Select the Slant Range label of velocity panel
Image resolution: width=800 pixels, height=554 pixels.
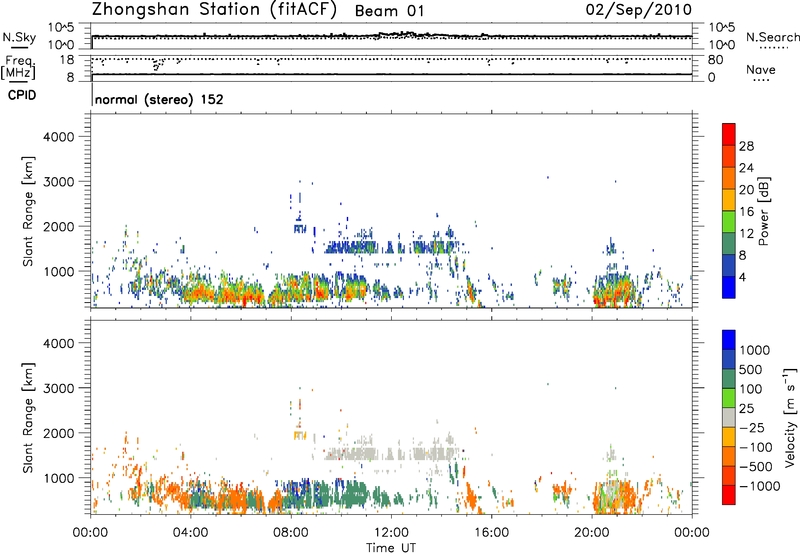point(28,418)
